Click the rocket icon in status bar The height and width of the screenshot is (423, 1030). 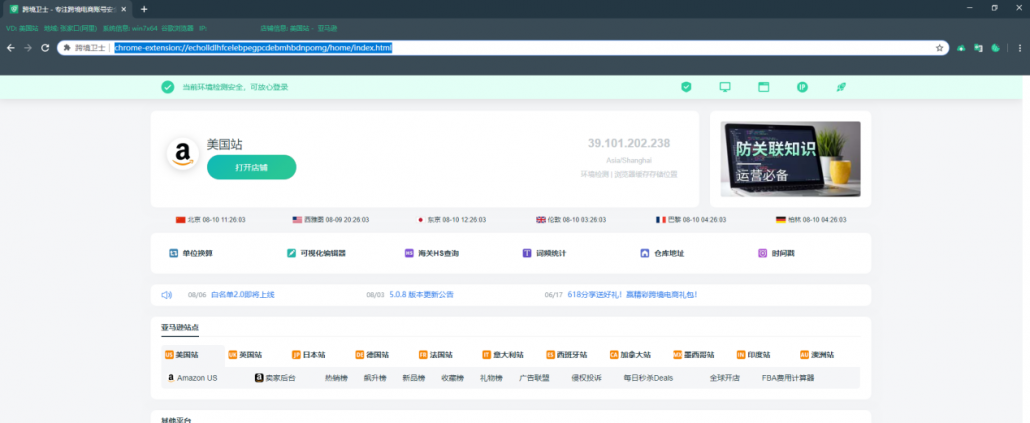(840, 87)
